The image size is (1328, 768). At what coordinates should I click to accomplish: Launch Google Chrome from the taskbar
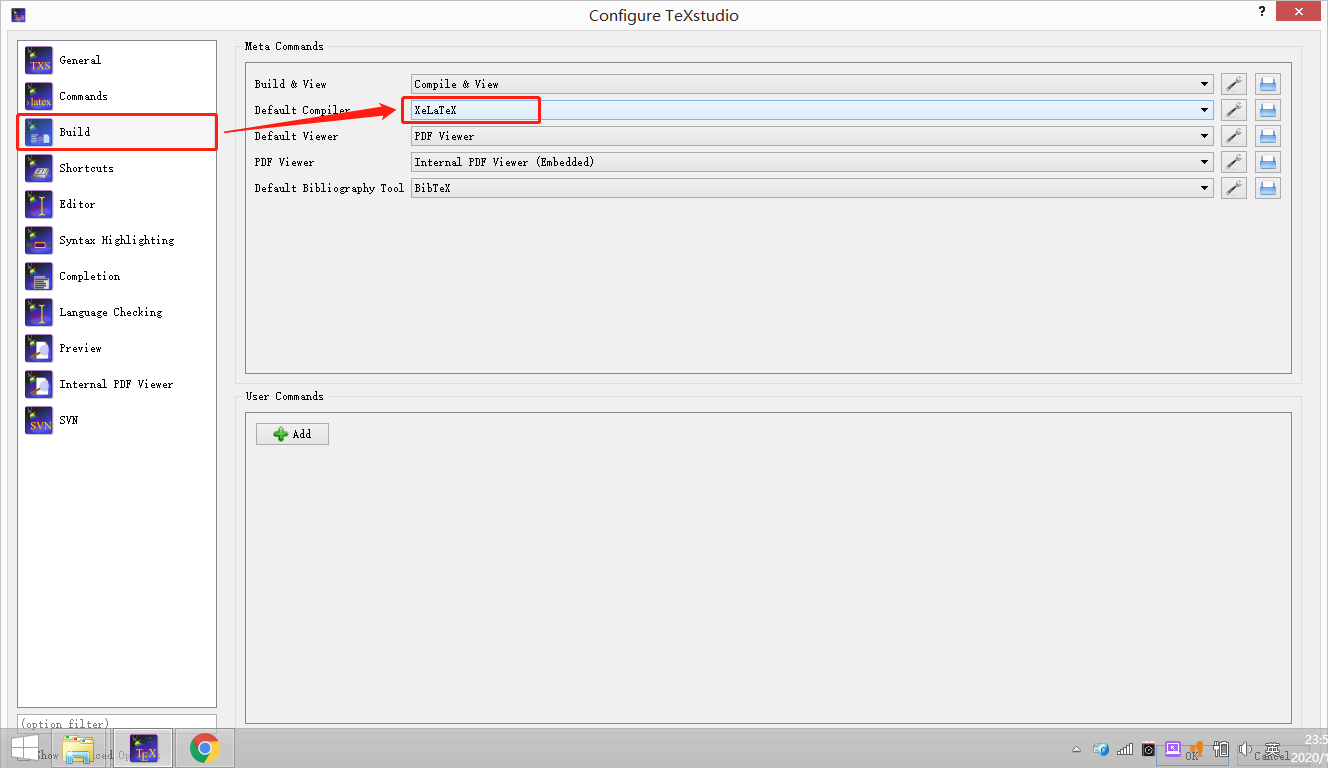(205, 748)
